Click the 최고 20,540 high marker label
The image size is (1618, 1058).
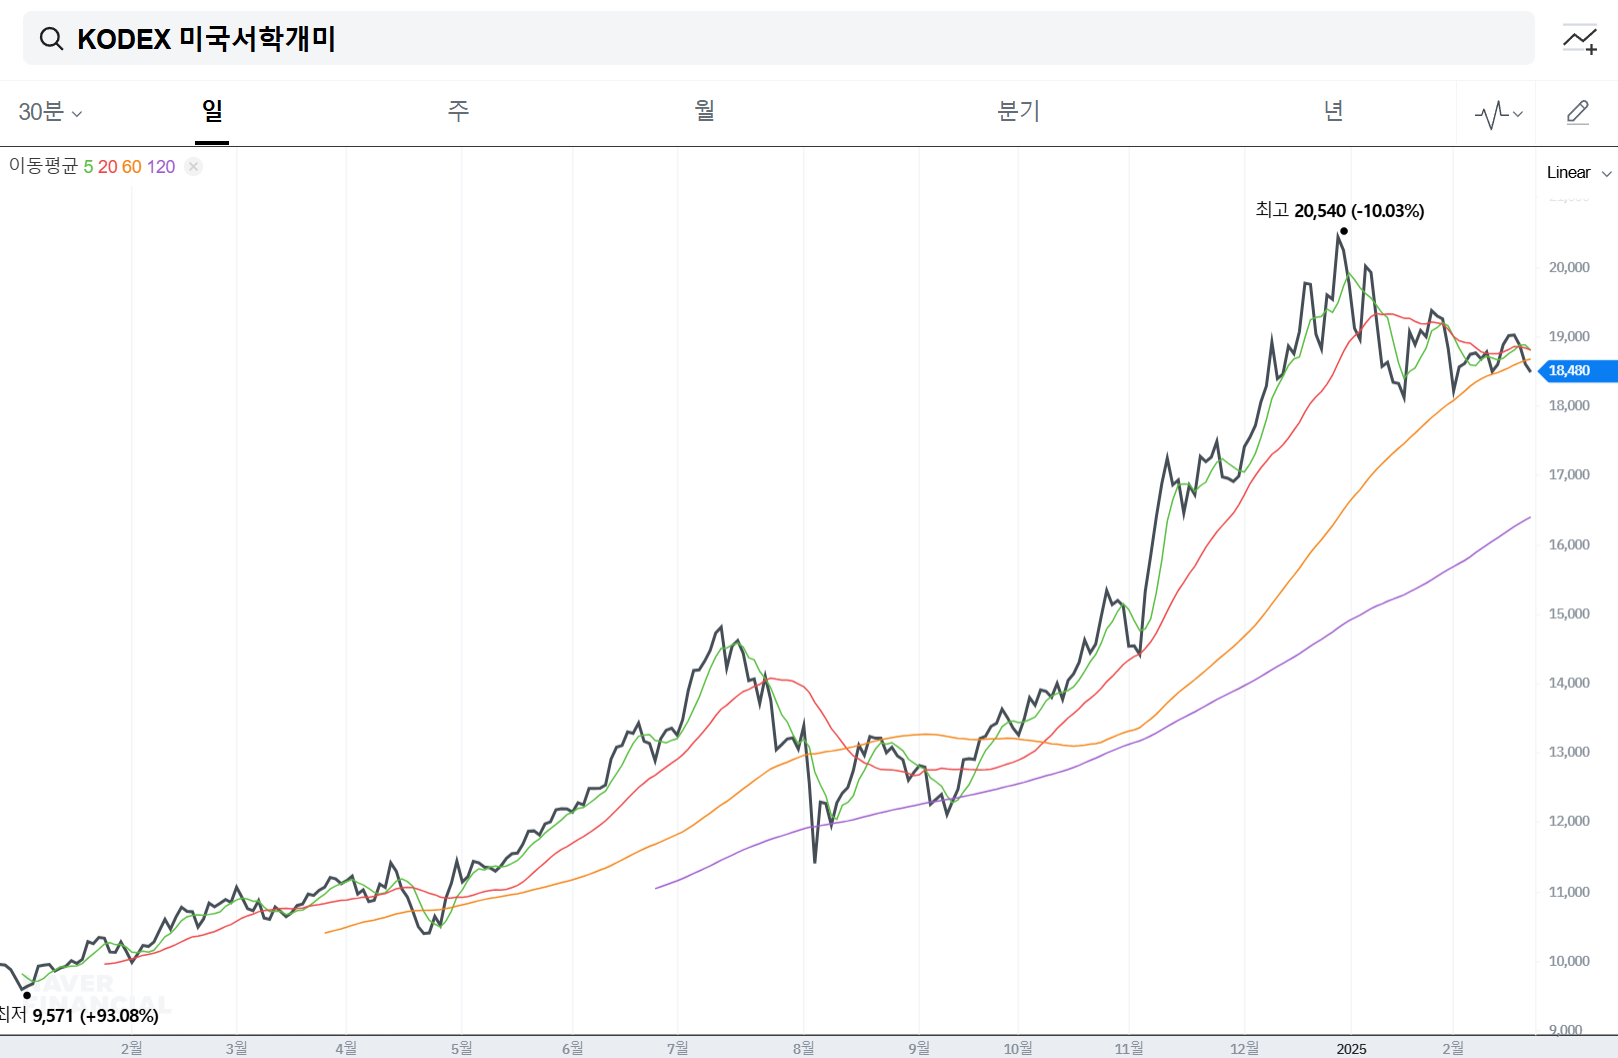[1339, 210]
